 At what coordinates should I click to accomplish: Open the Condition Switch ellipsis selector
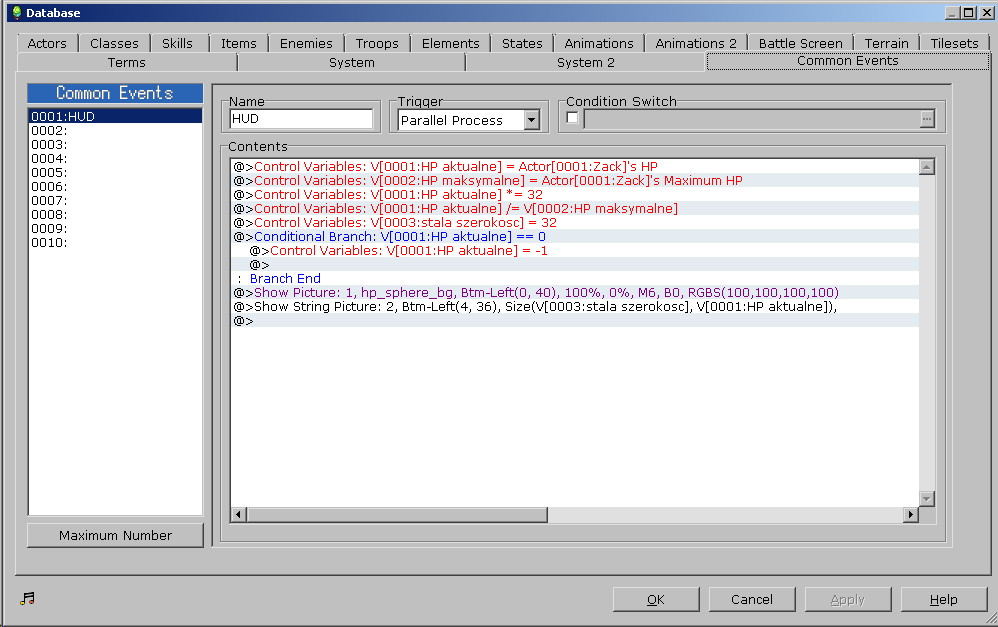pyautogui.click(x=927, y=119)
